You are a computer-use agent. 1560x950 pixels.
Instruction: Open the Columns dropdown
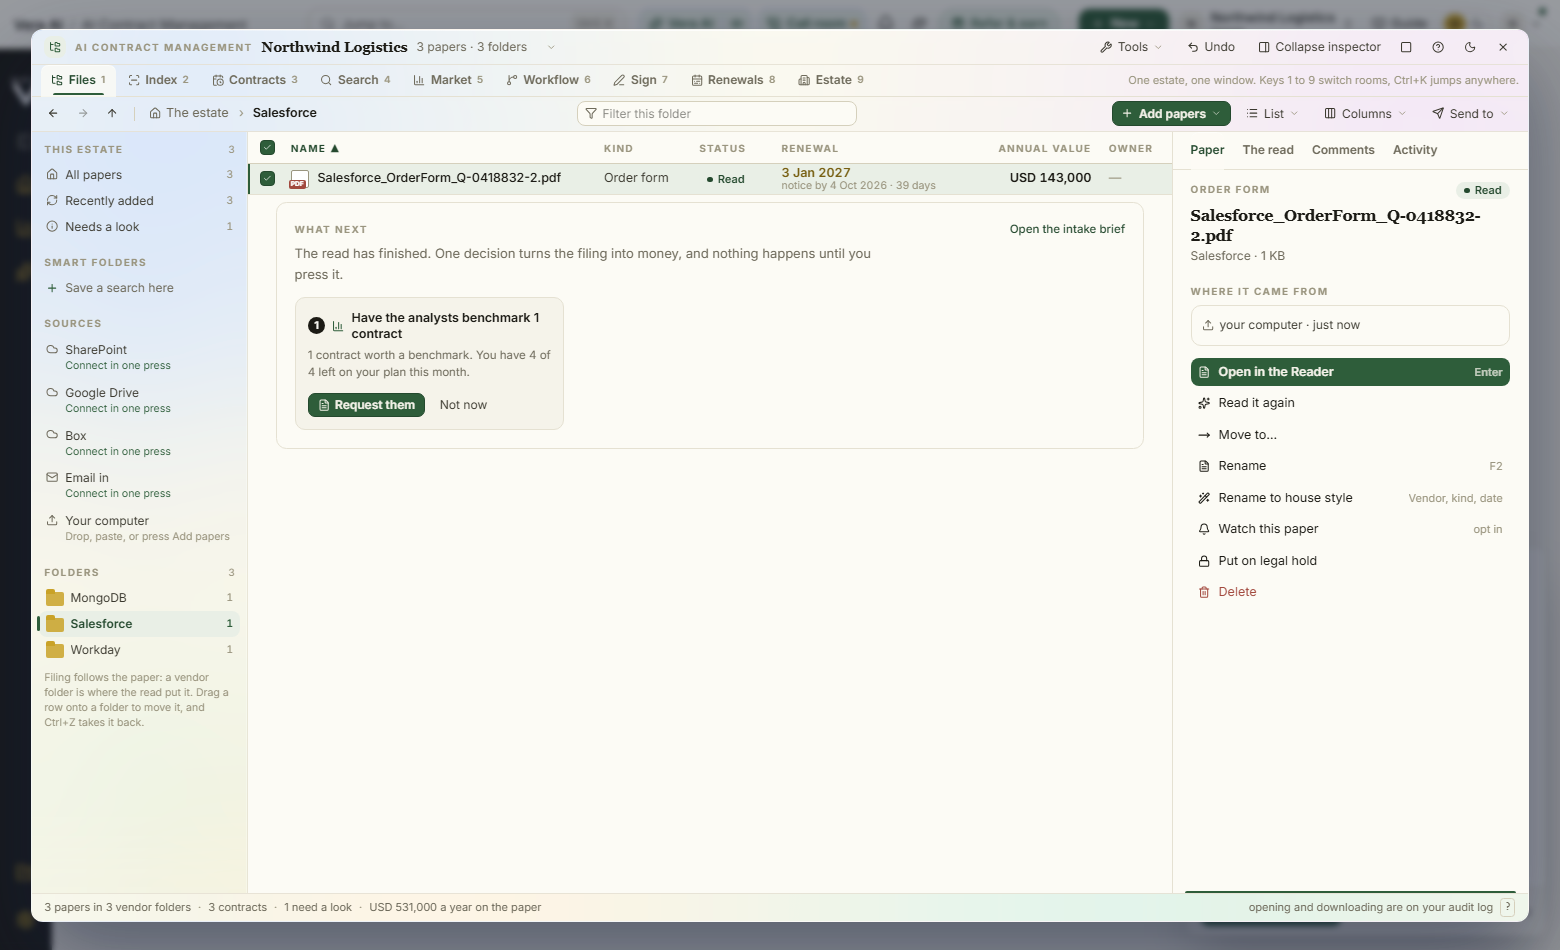coord(1365,114)
